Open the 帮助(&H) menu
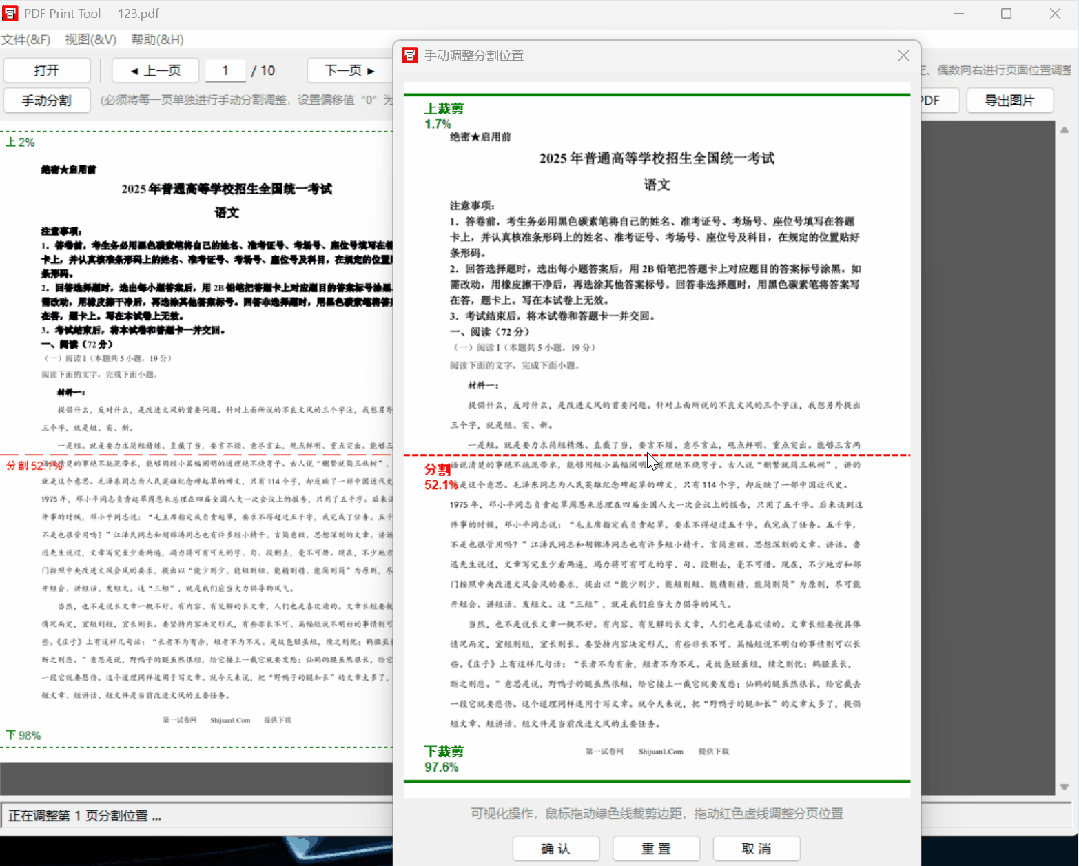 tap(158, 39)
